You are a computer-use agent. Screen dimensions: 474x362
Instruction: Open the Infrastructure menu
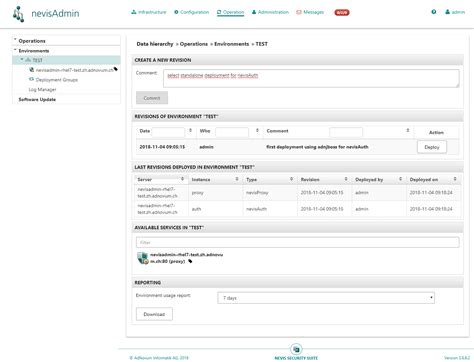(149, 12)
